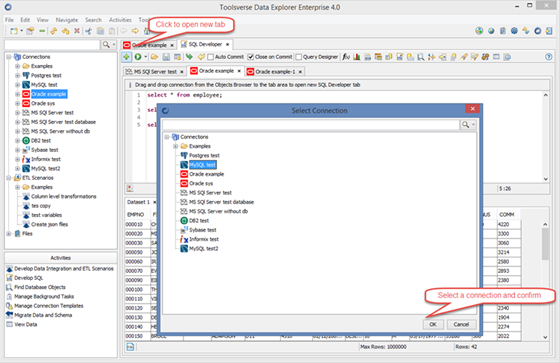Click the magnifier search button in the Select Connection dialog

click(465, 124)
